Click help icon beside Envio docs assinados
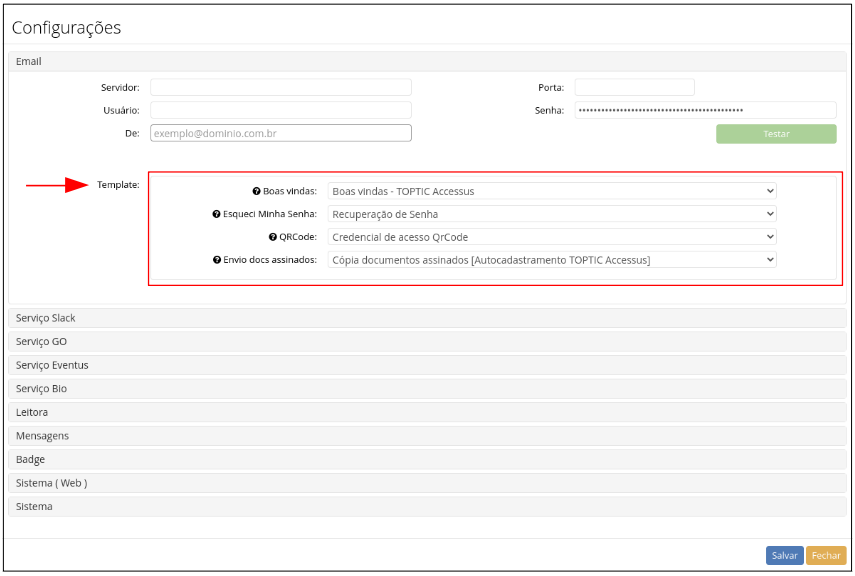The image size is (855, 576). click(x=216, y=260)
